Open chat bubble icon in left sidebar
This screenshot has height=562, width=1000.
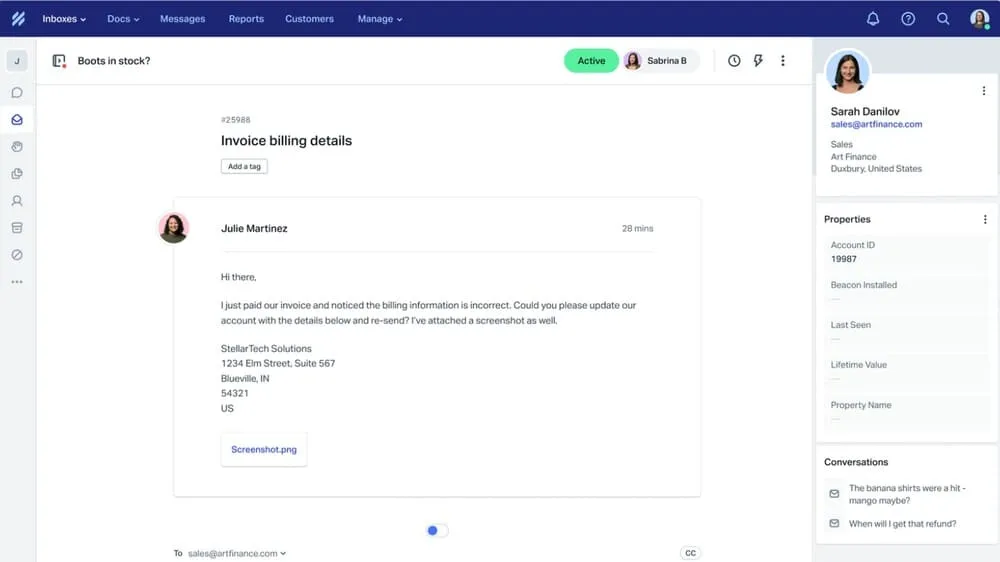pyautogui.click(x=17, y=92)
